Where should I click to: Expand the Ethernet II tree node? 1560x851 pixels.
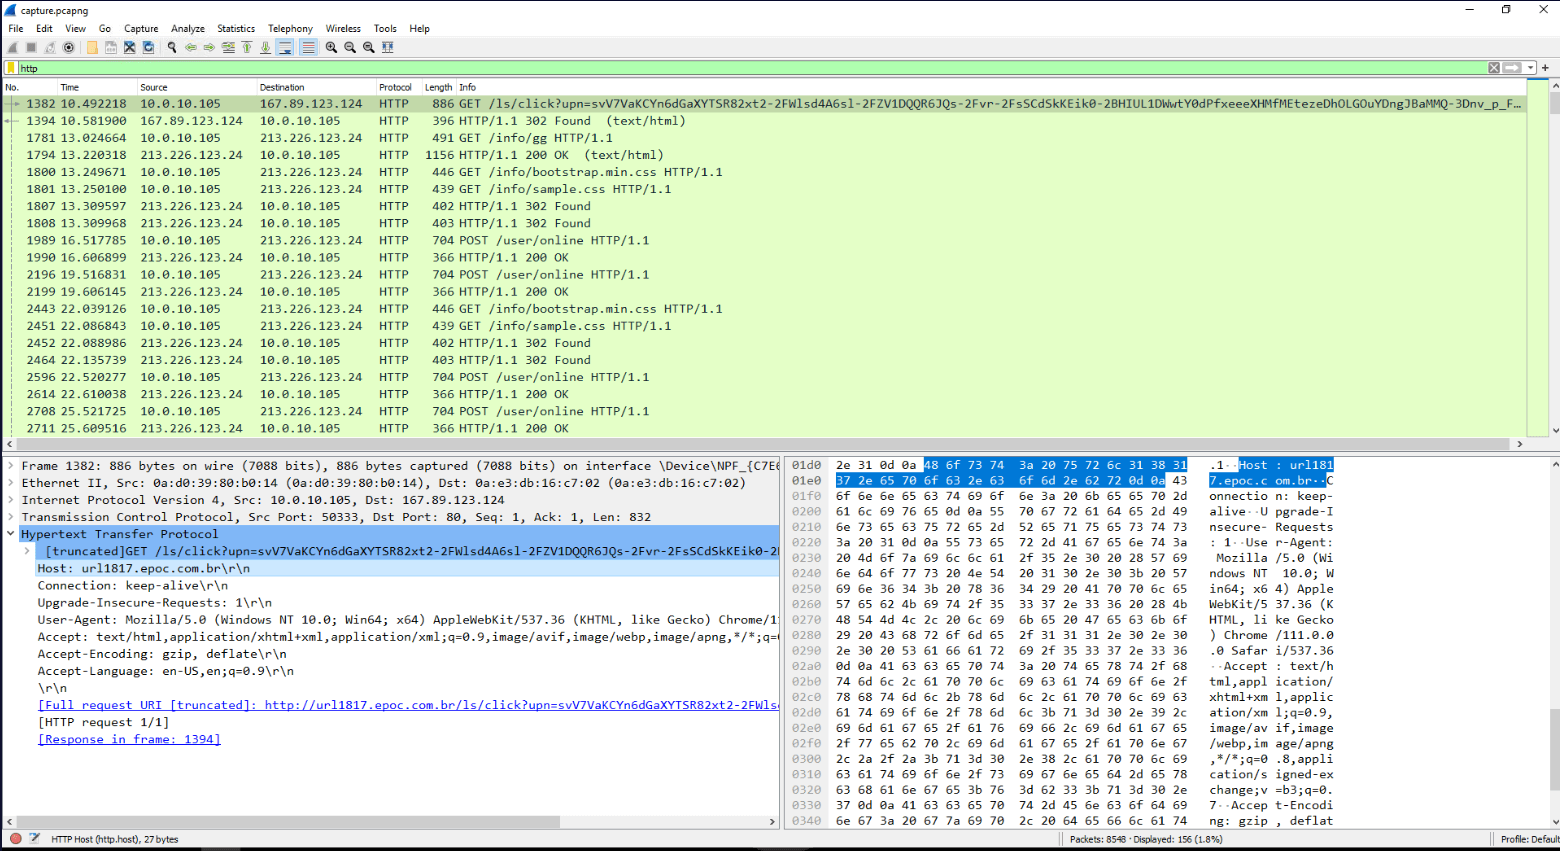[x=12, y=483]
